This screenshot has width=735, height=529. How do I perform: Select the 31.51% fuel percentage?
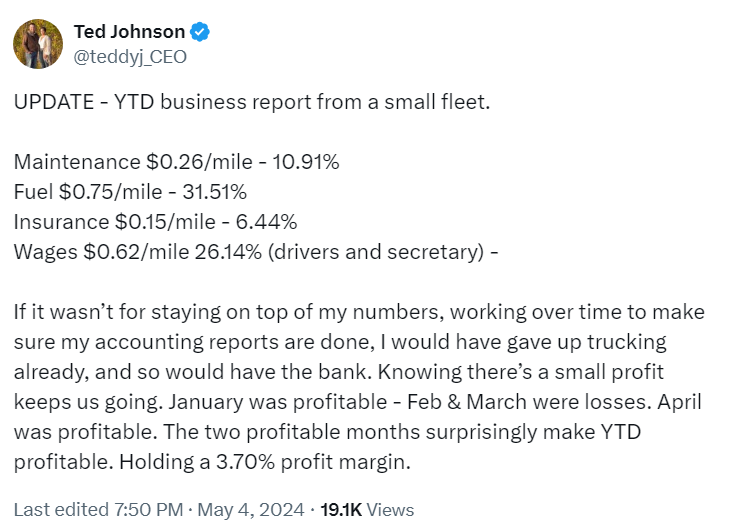tap(214, 192)
